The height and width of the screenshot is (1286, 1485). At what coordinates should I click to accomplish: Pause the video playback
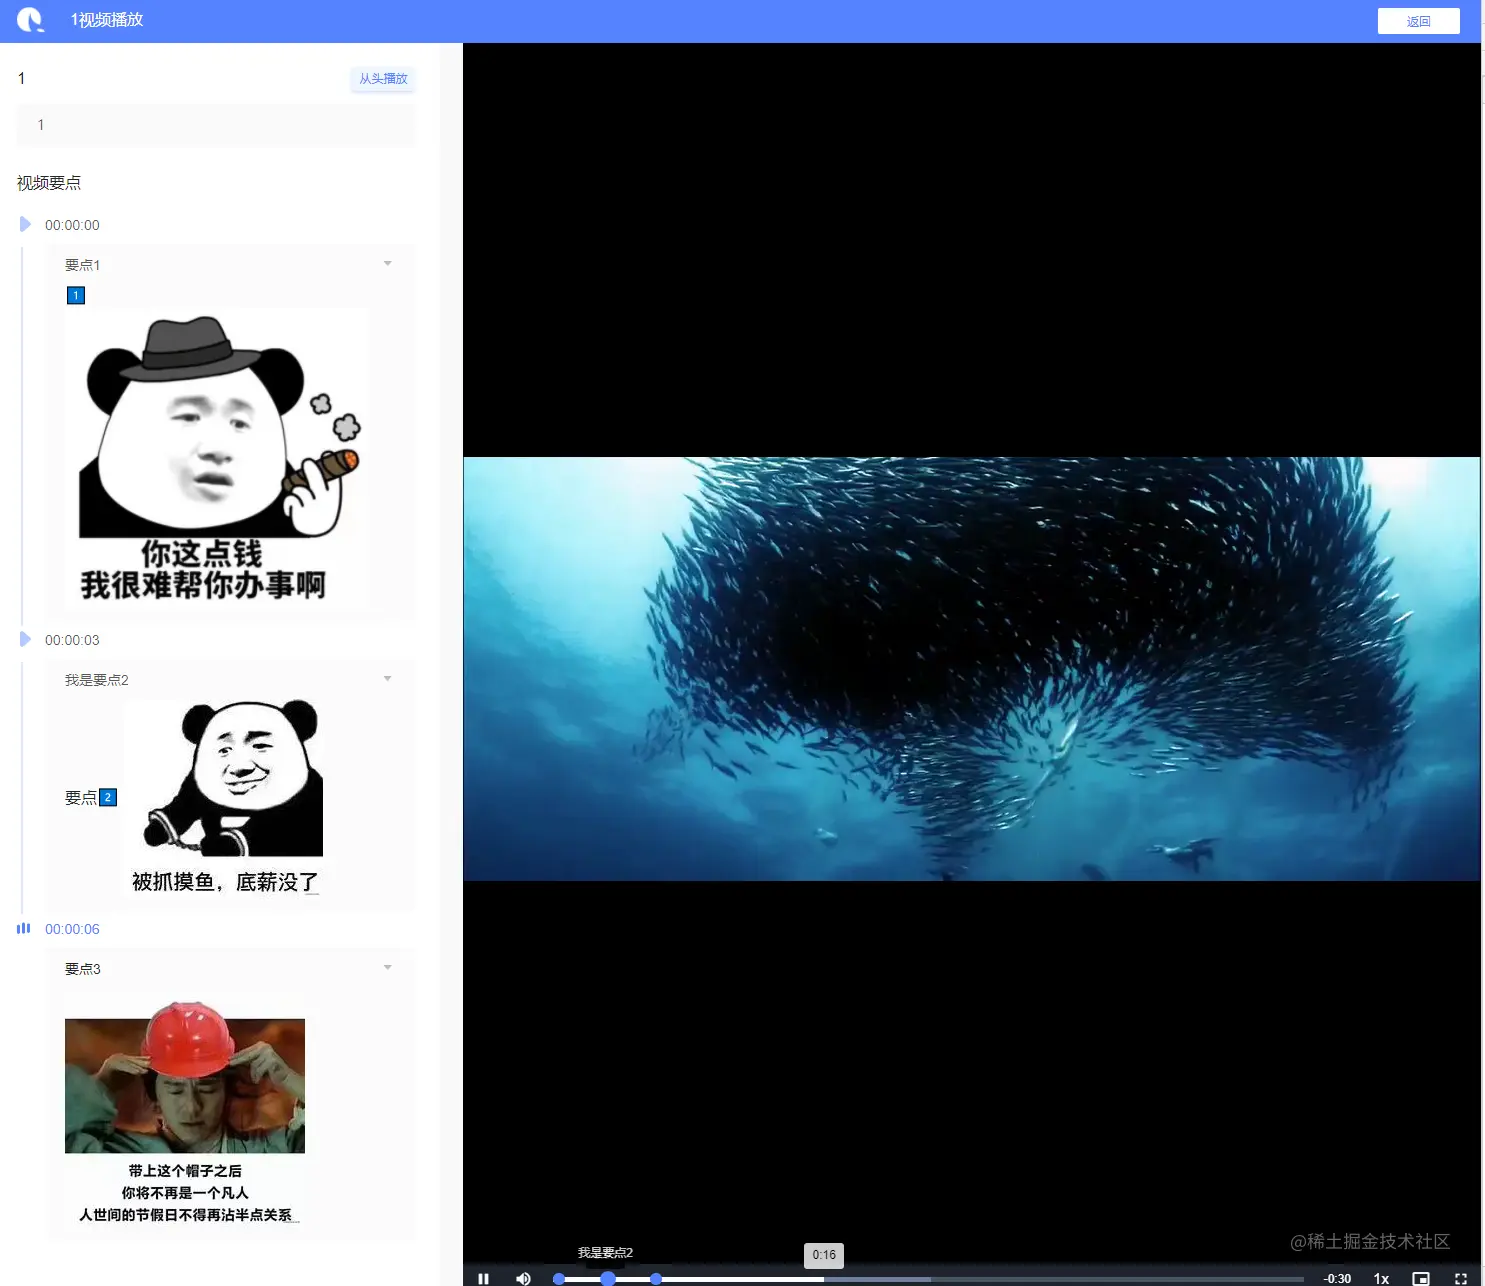coord(484,1278)
